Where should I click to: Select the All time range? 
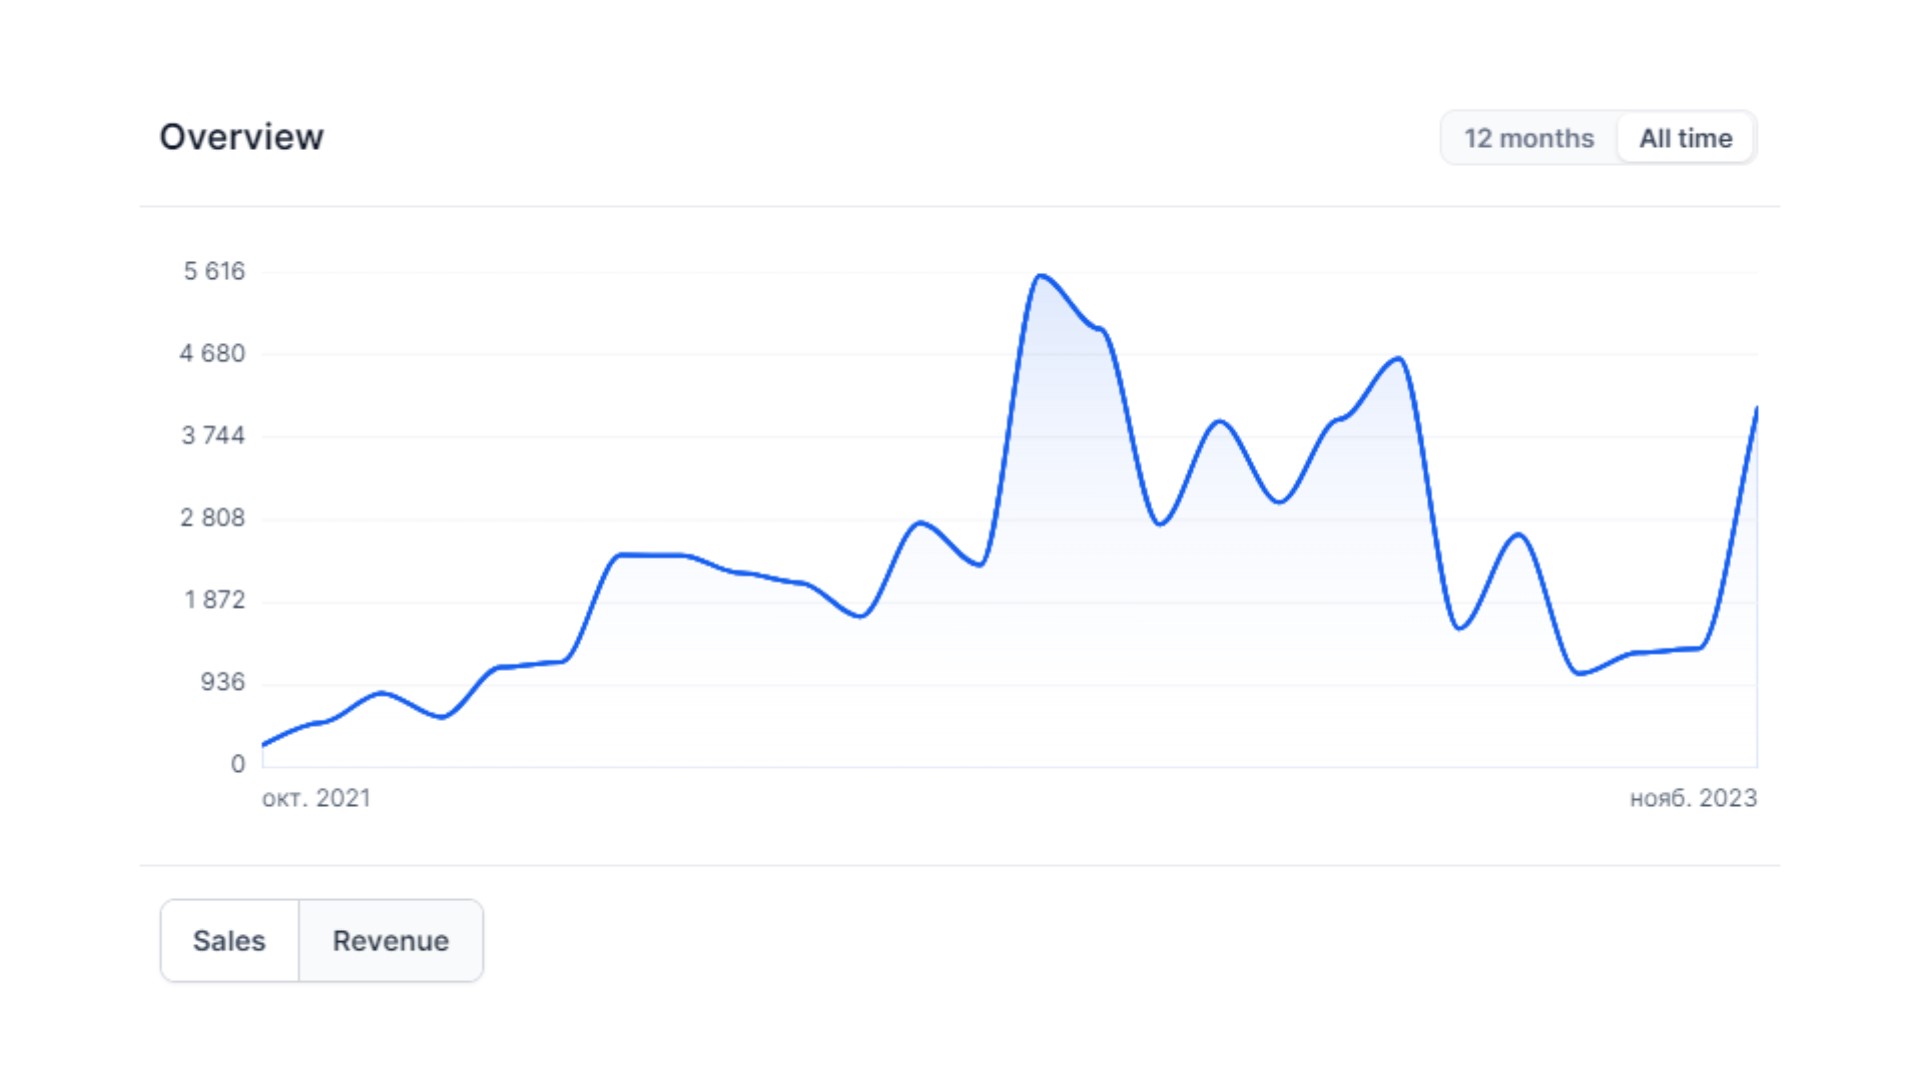click(1685, 138)
